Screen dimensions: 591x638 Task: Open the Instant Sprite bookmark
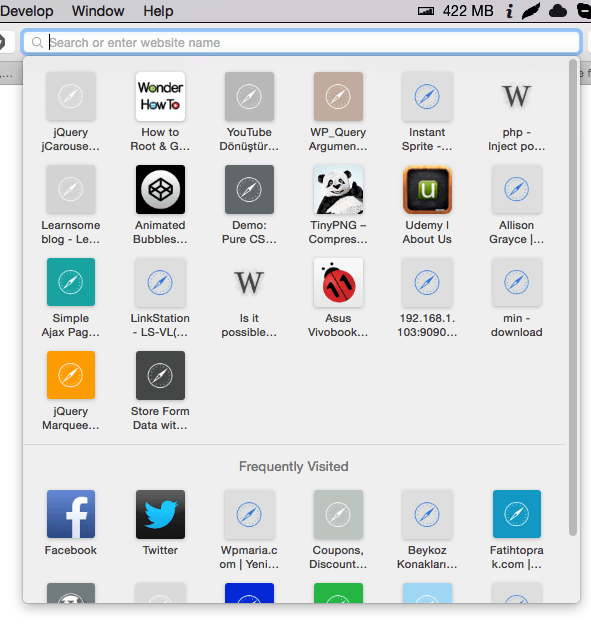(427, 96)
